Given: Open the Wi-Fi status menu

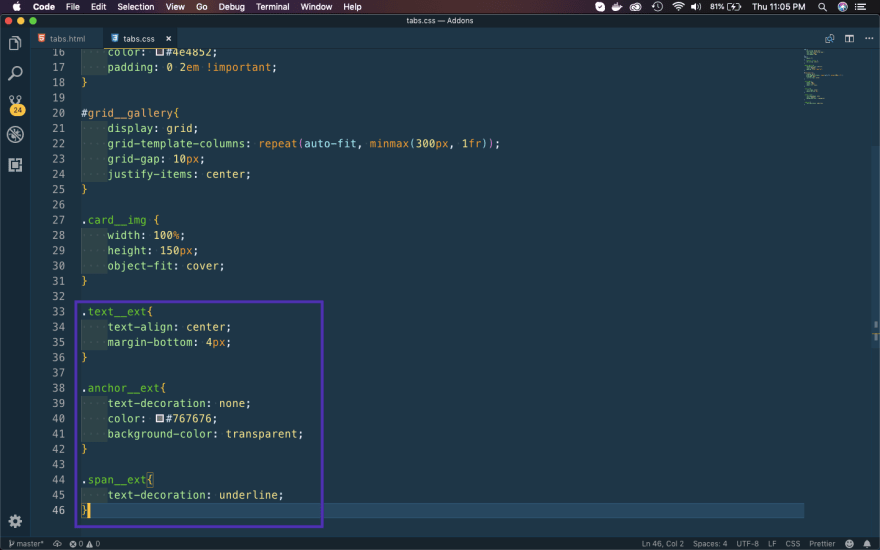Looking at the screenshot, I should coord(678,7).
